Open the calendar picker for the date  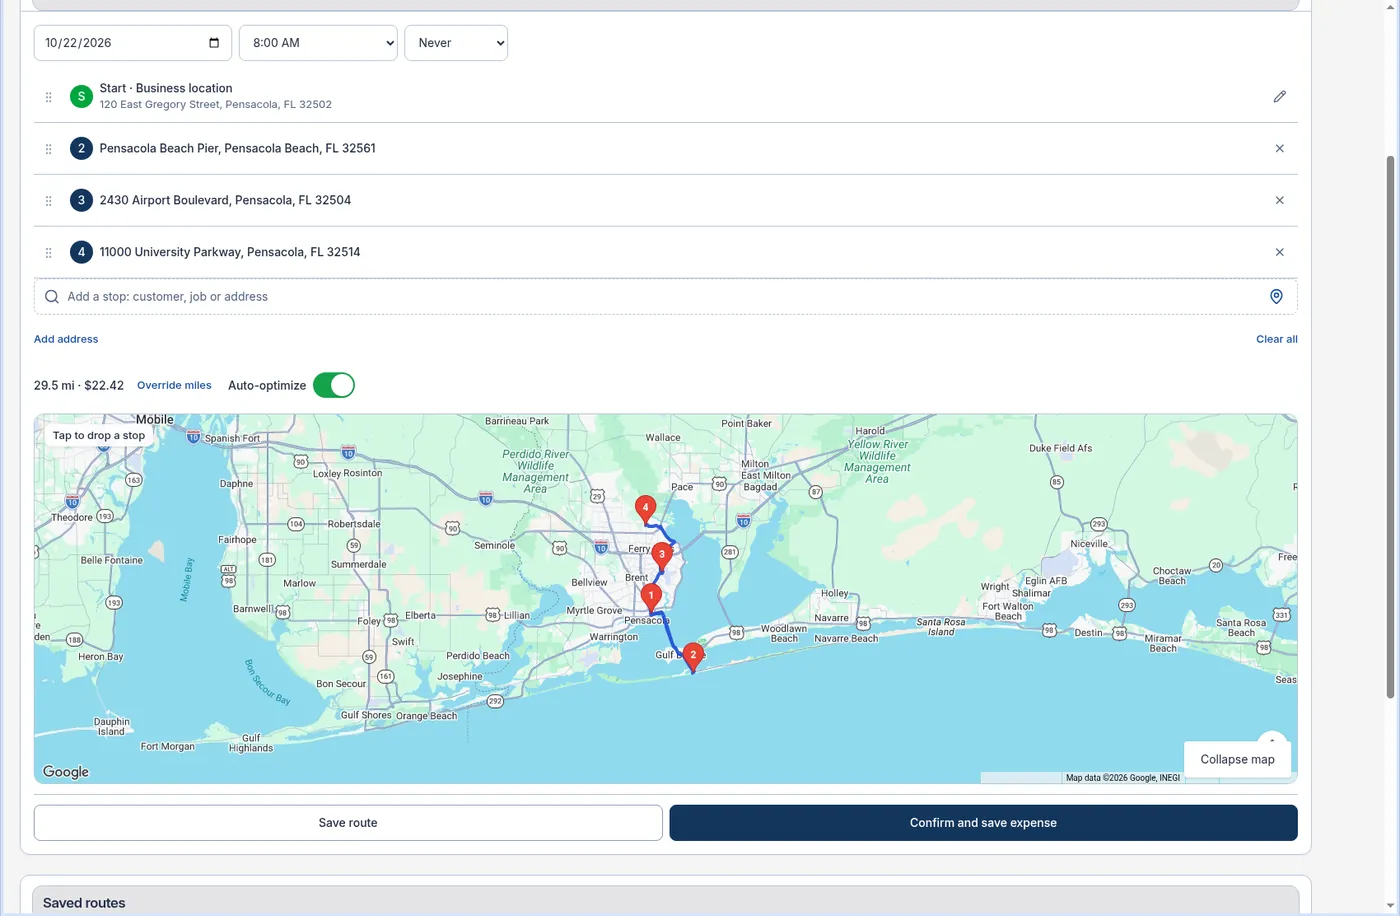(214, 43)
